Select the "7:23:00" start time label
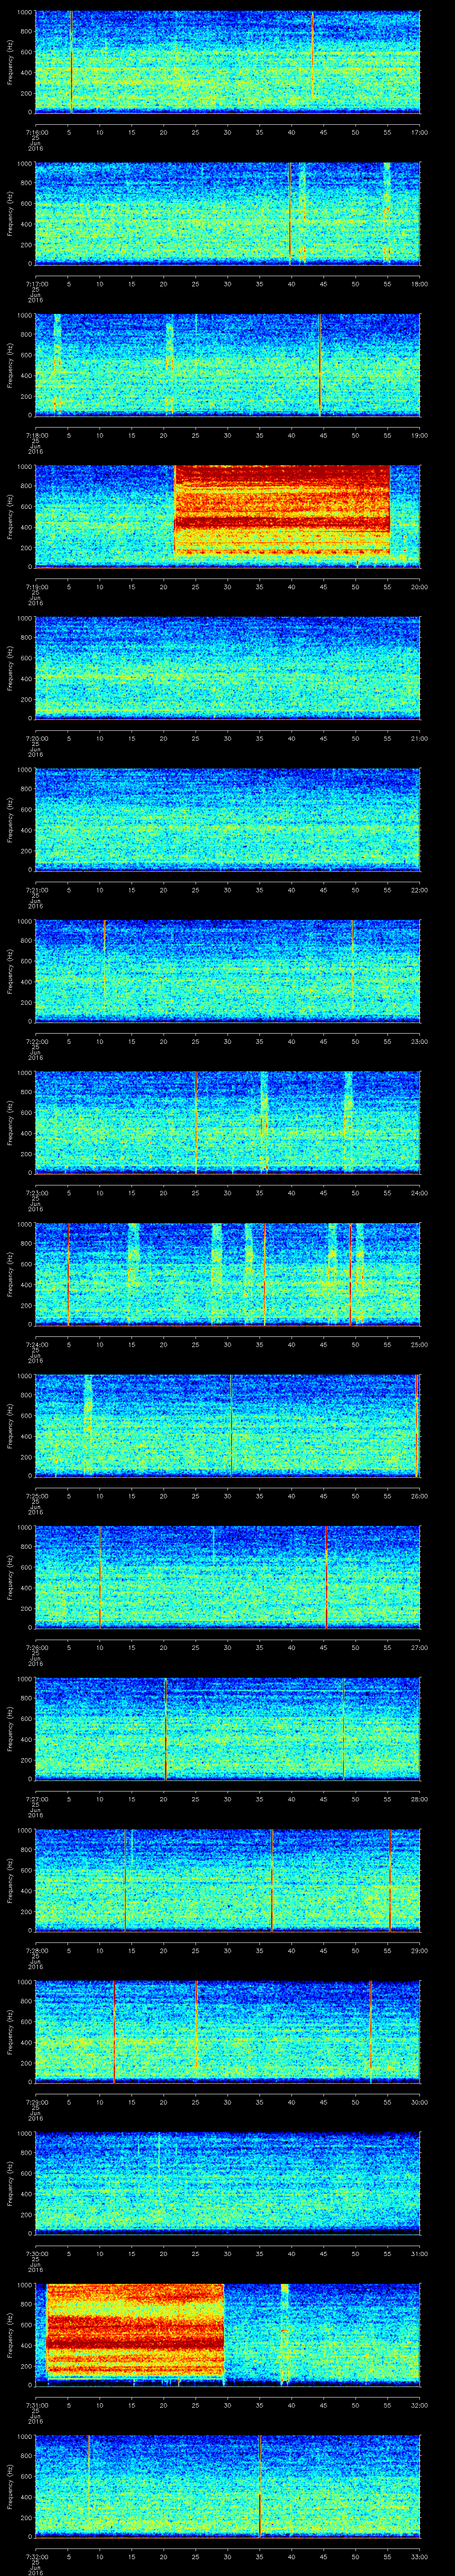This screenshot has width=455, height=2576. click(37, 1193)
